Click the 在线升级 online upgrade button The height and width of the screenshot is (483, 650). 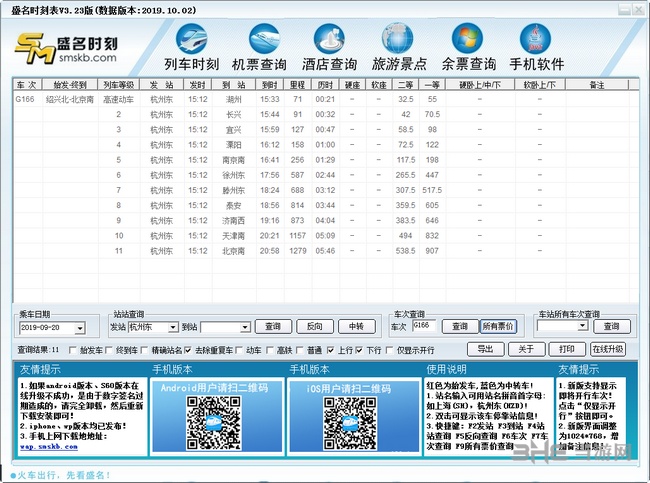point(608,349)
